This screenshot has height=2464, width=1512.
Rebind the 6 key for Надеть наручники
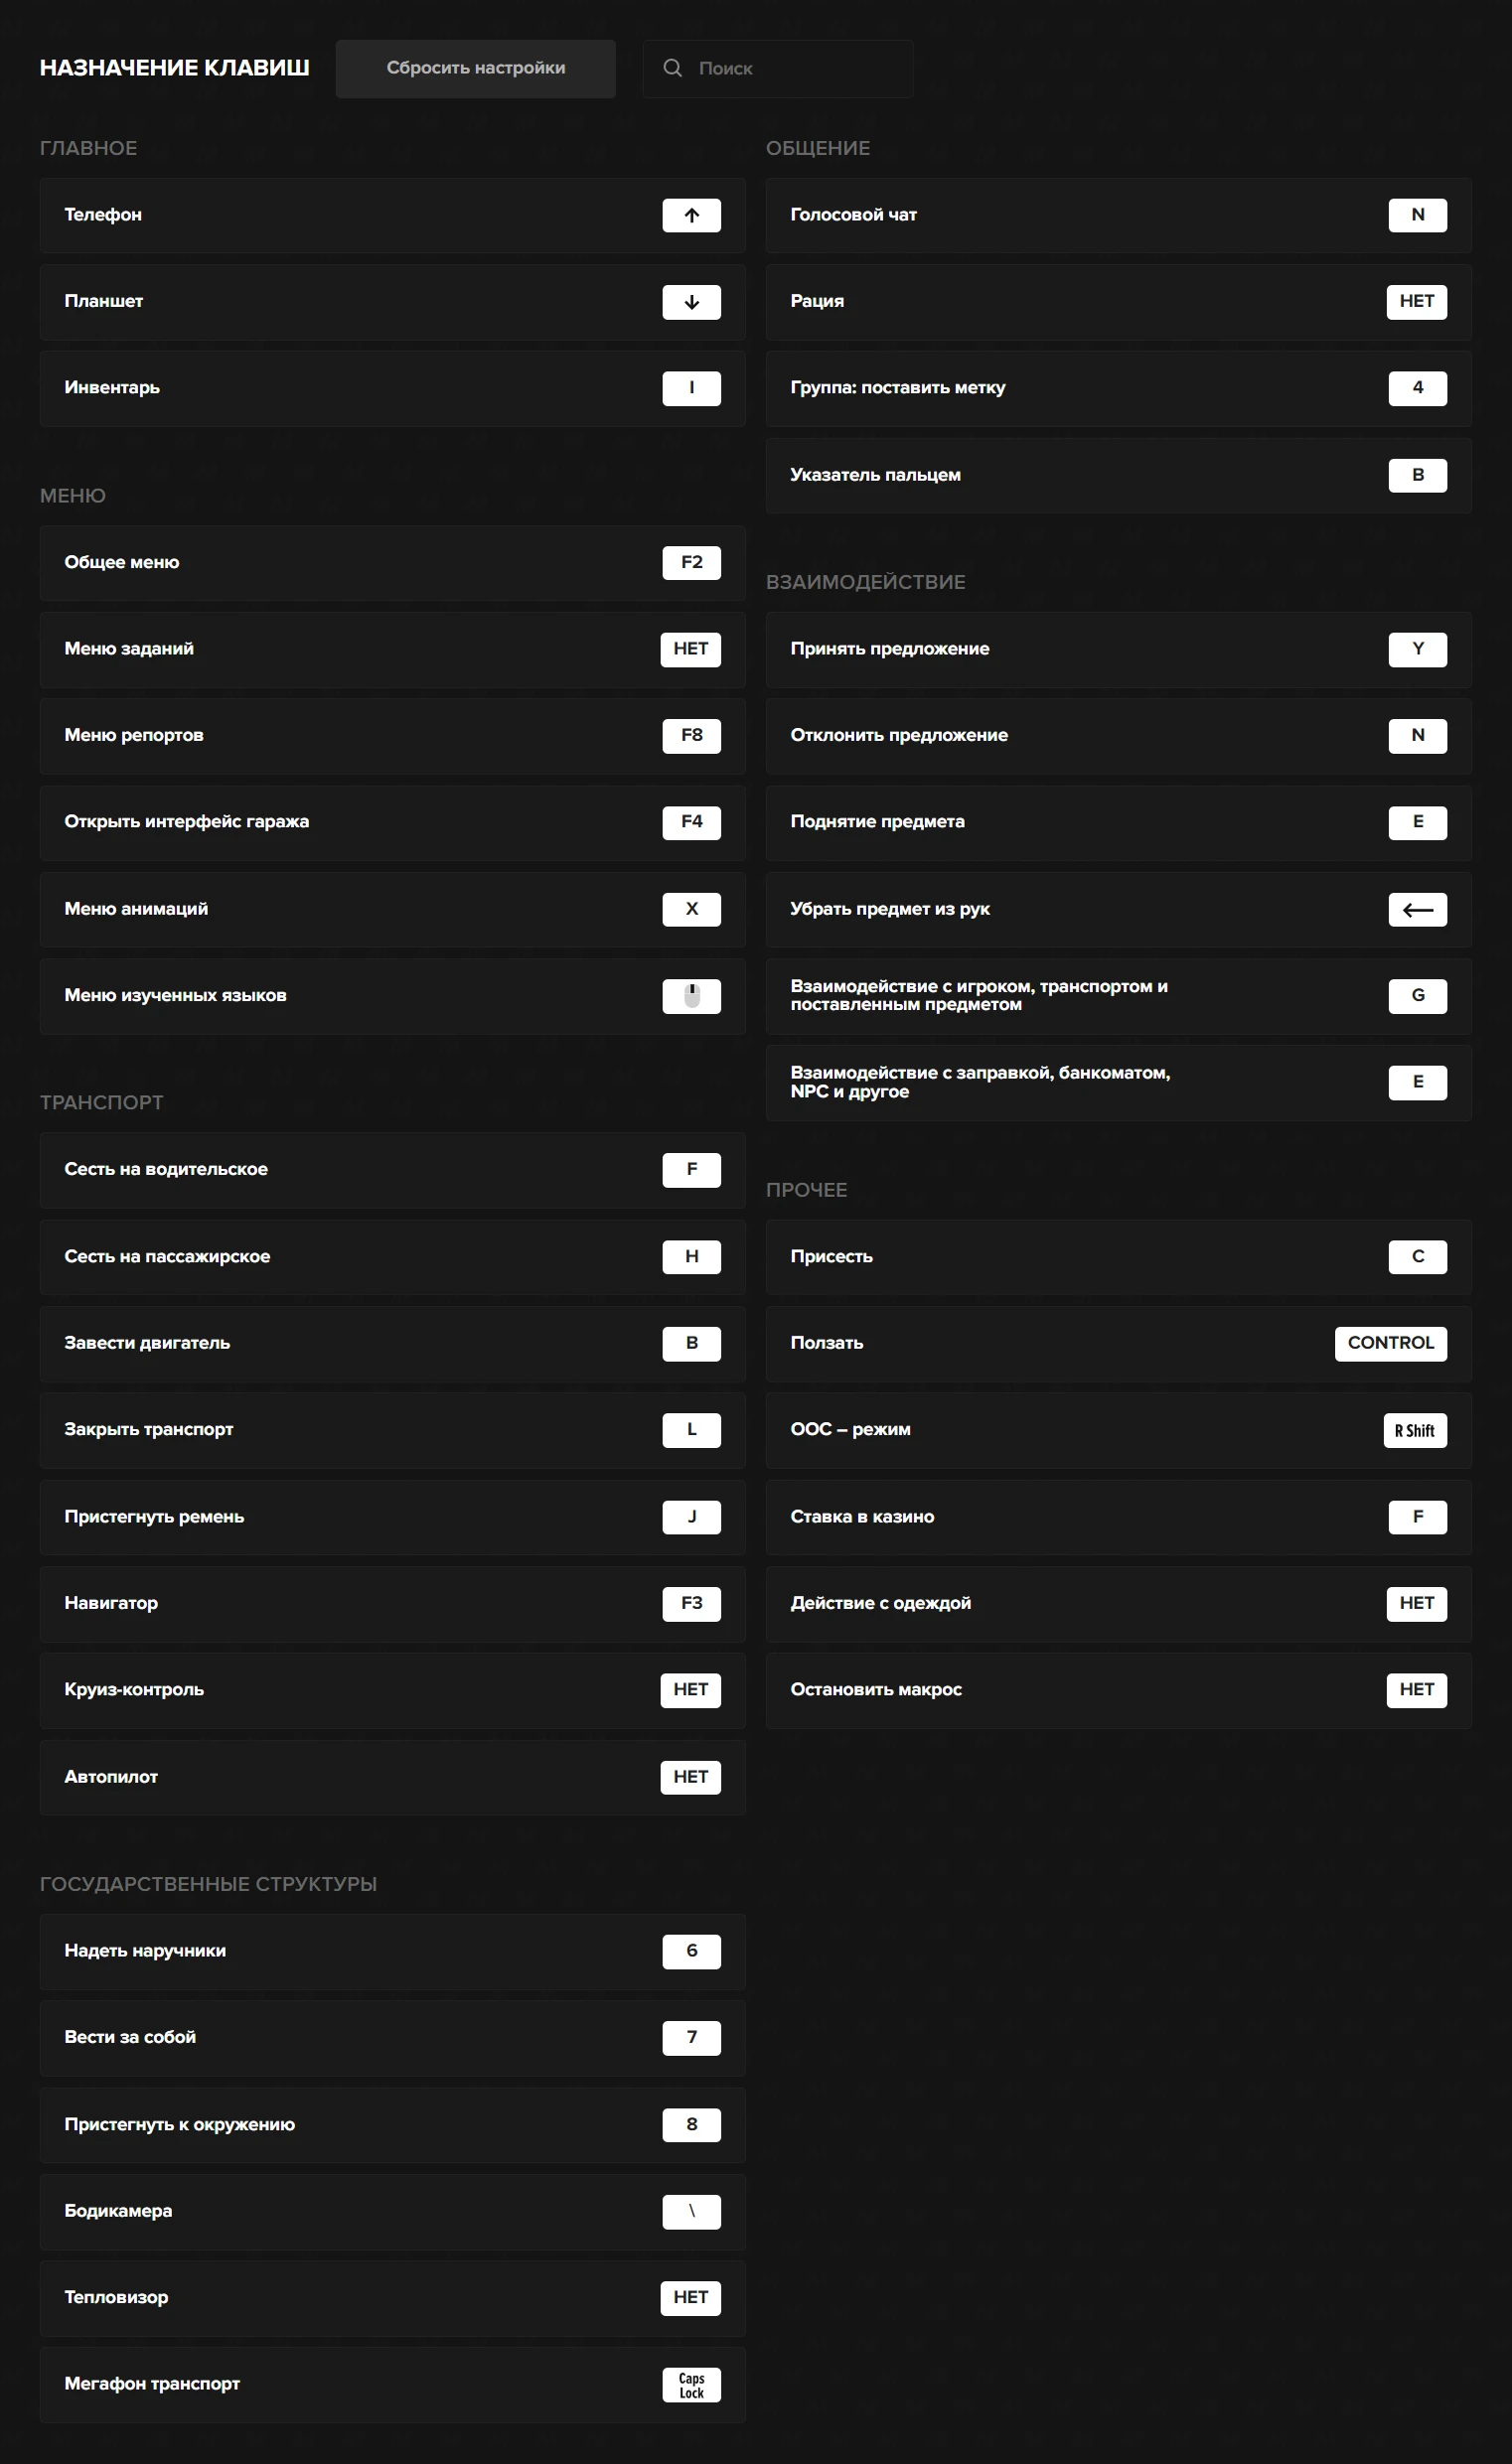click(691, 1951)
